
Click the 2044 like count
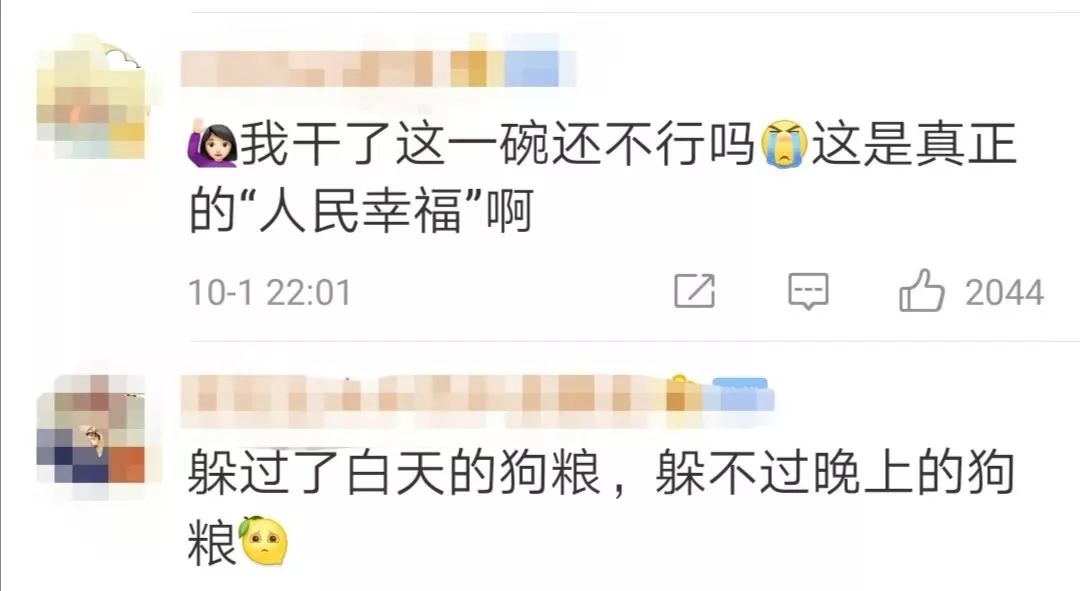(x=1004, y=293)
